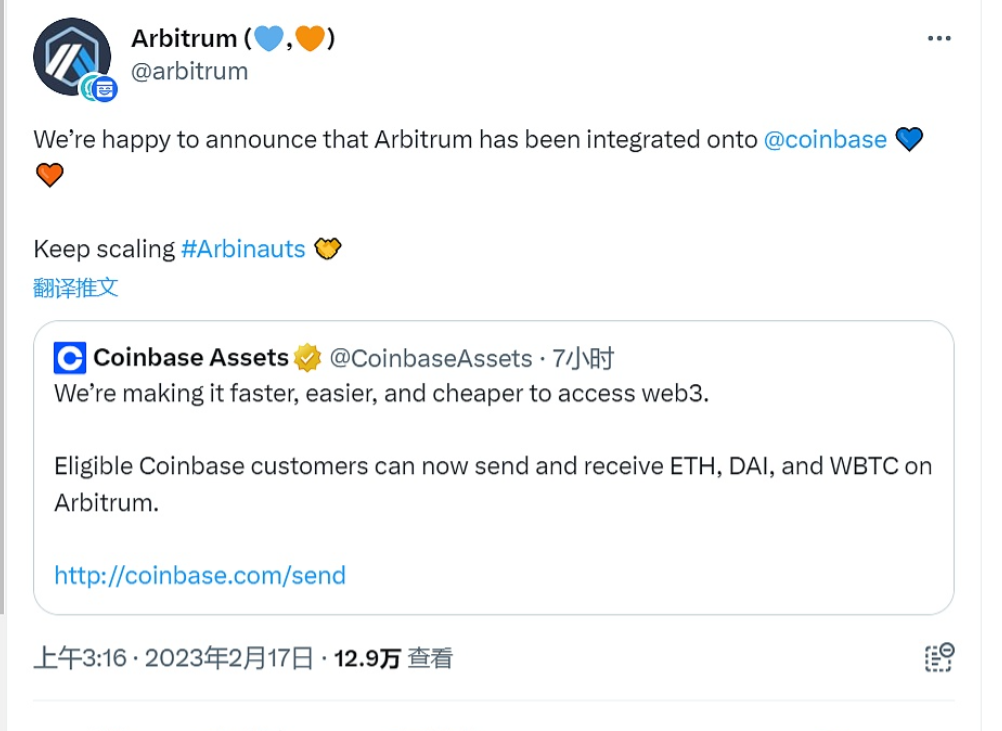
Task: Open reader view icon beside view count
Action: point(938,657)
